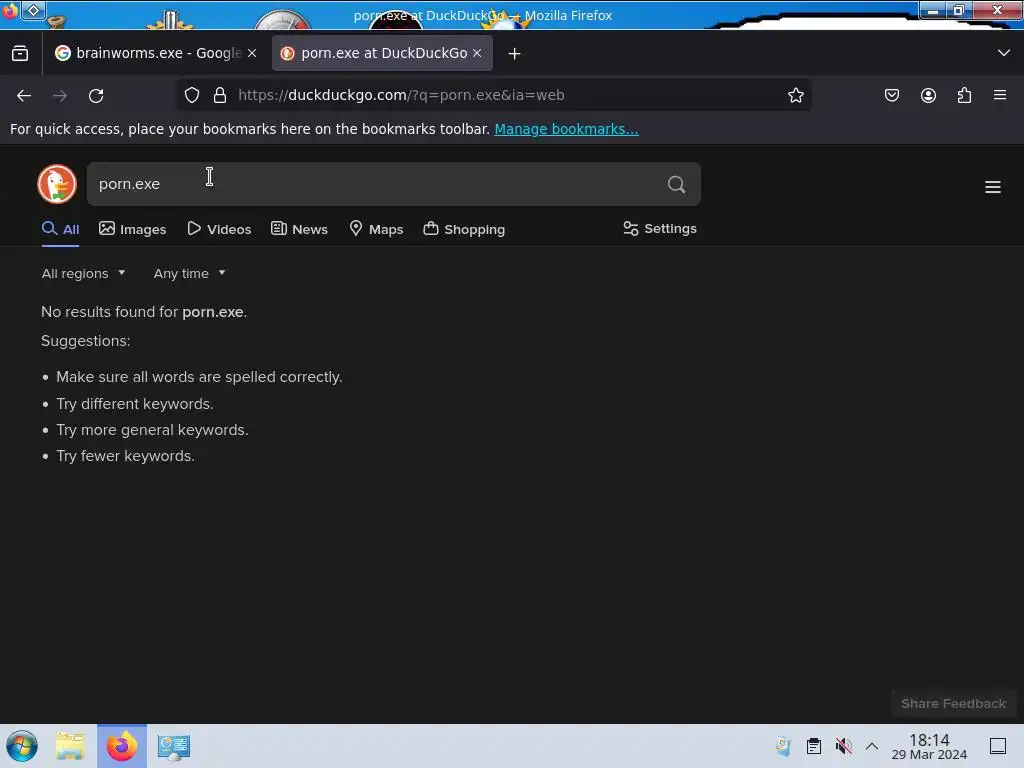Open a new tab with plus button
The image size is (1024, 768).
[x=515, y=54]
